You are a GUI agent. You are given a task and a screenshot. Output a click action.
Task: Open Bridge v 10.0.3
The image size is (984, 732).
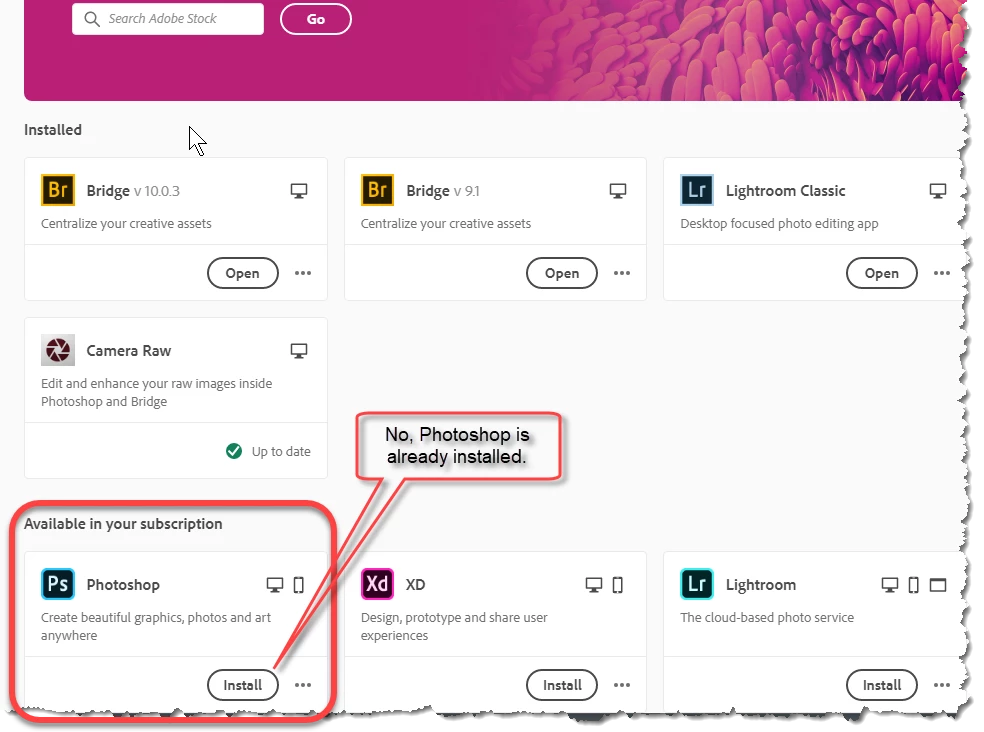[x=242, y=273]
